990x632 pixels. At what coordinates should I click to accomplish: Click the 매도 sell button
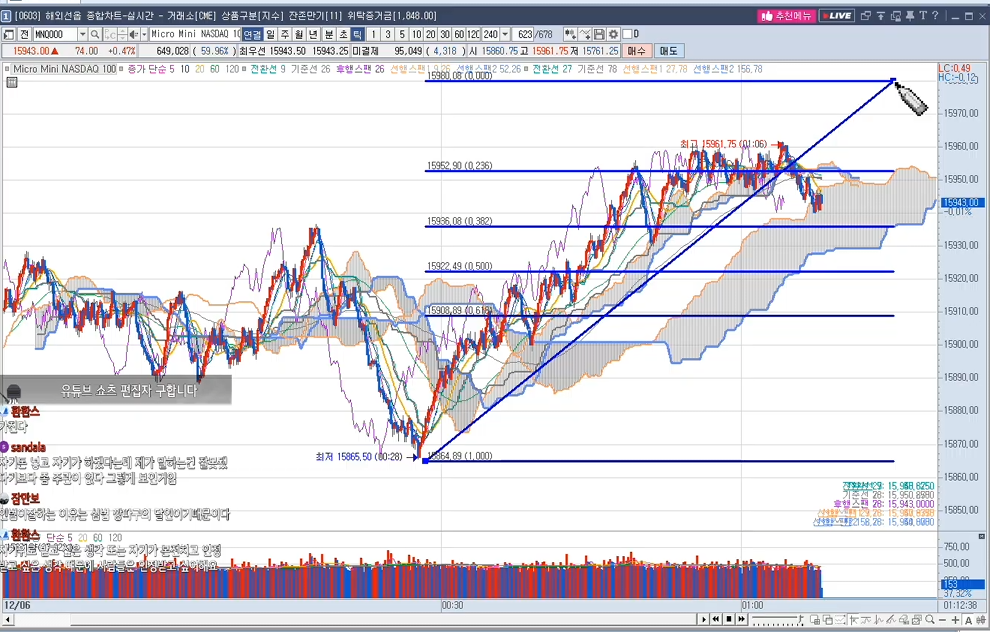coord(668,51)
